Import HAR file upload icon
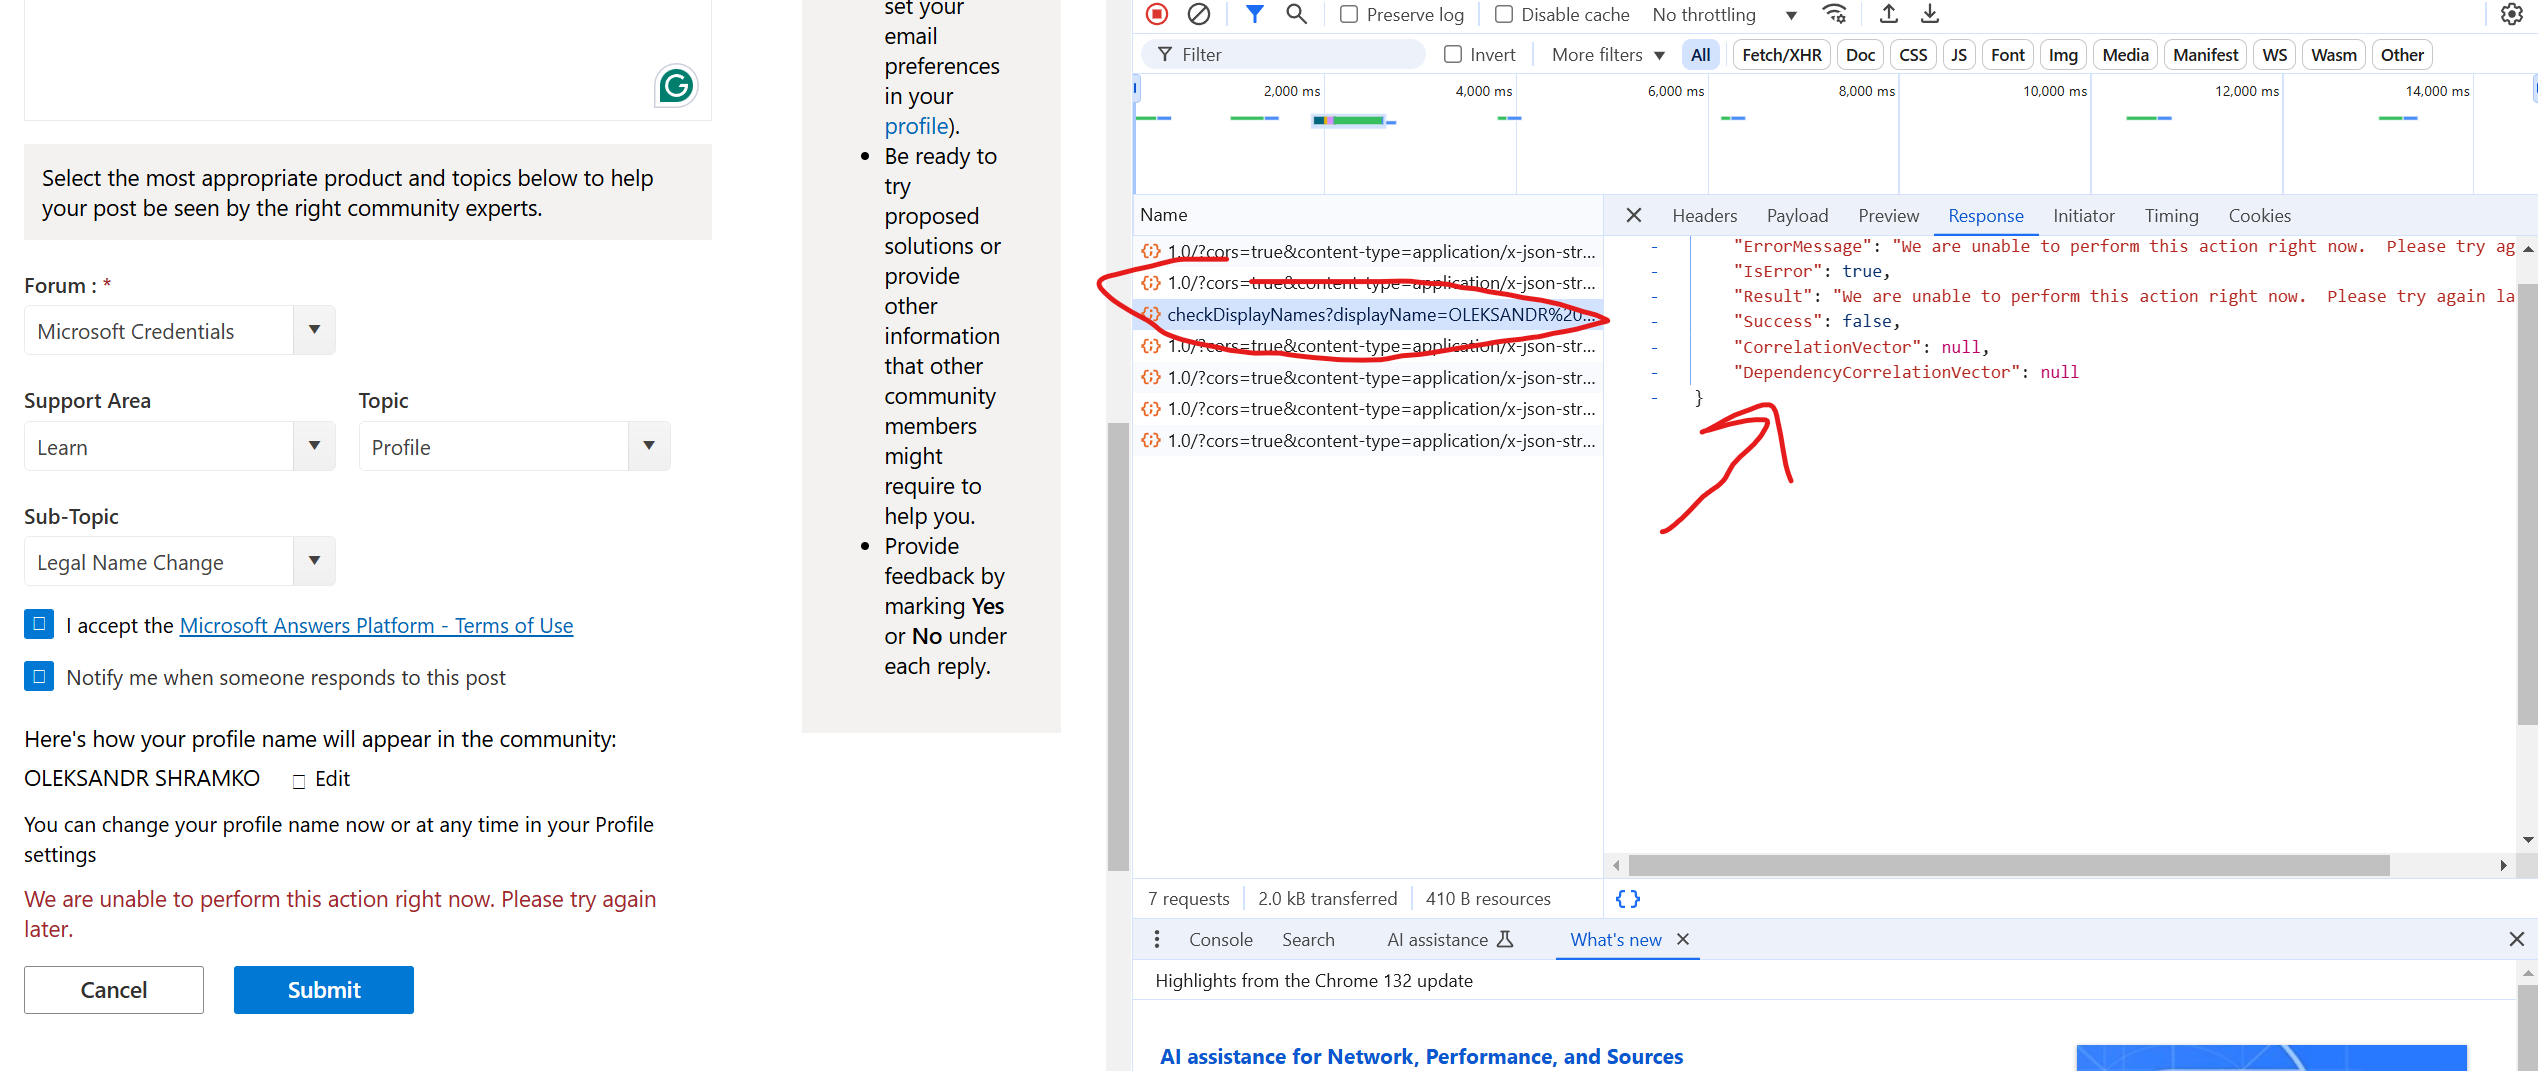The width and height of the screenshot is (2538, 1071). [1888, 14]
